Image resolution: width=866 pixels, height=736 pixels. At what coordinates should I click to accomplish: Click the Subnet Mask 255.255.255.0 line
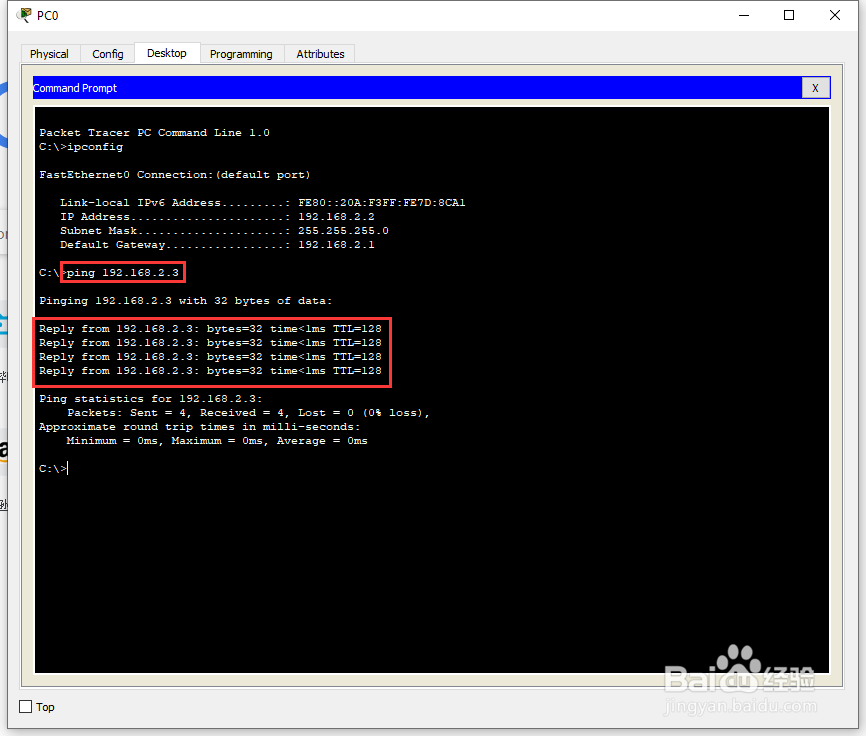click(224, 231)
